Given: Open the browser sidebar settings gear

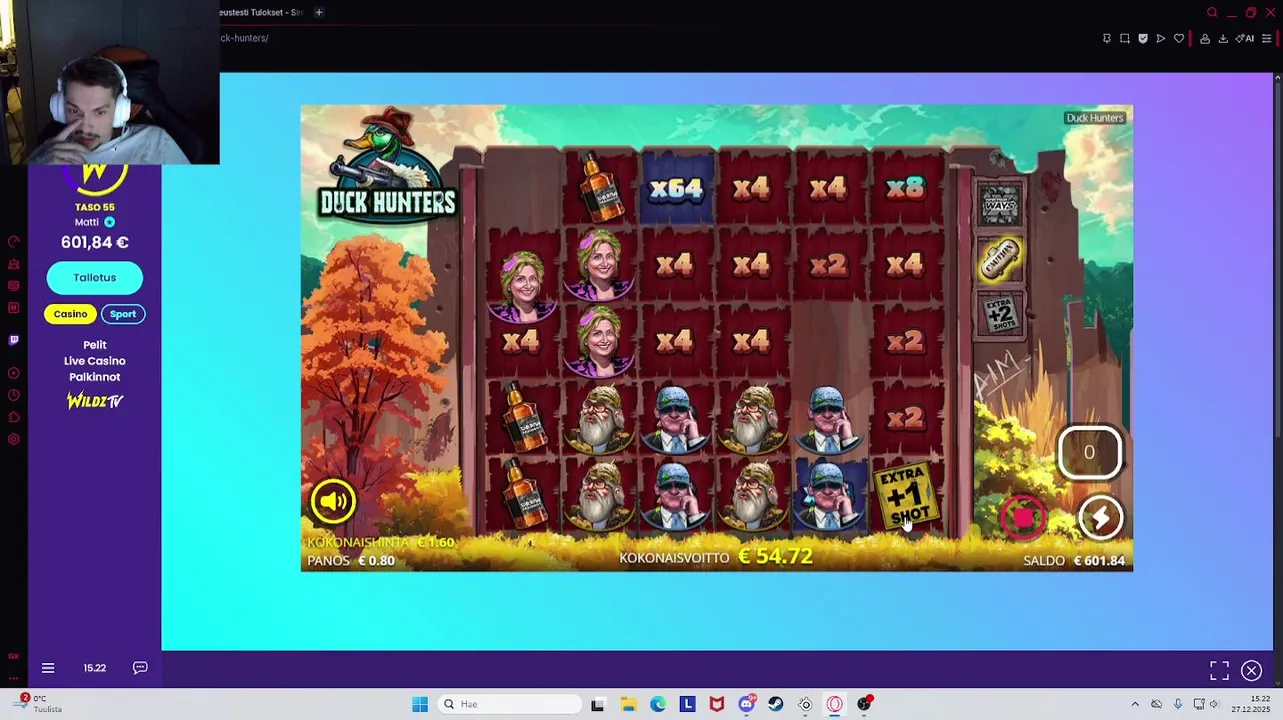Looking at the screenshot, I should tap(13, 439).
